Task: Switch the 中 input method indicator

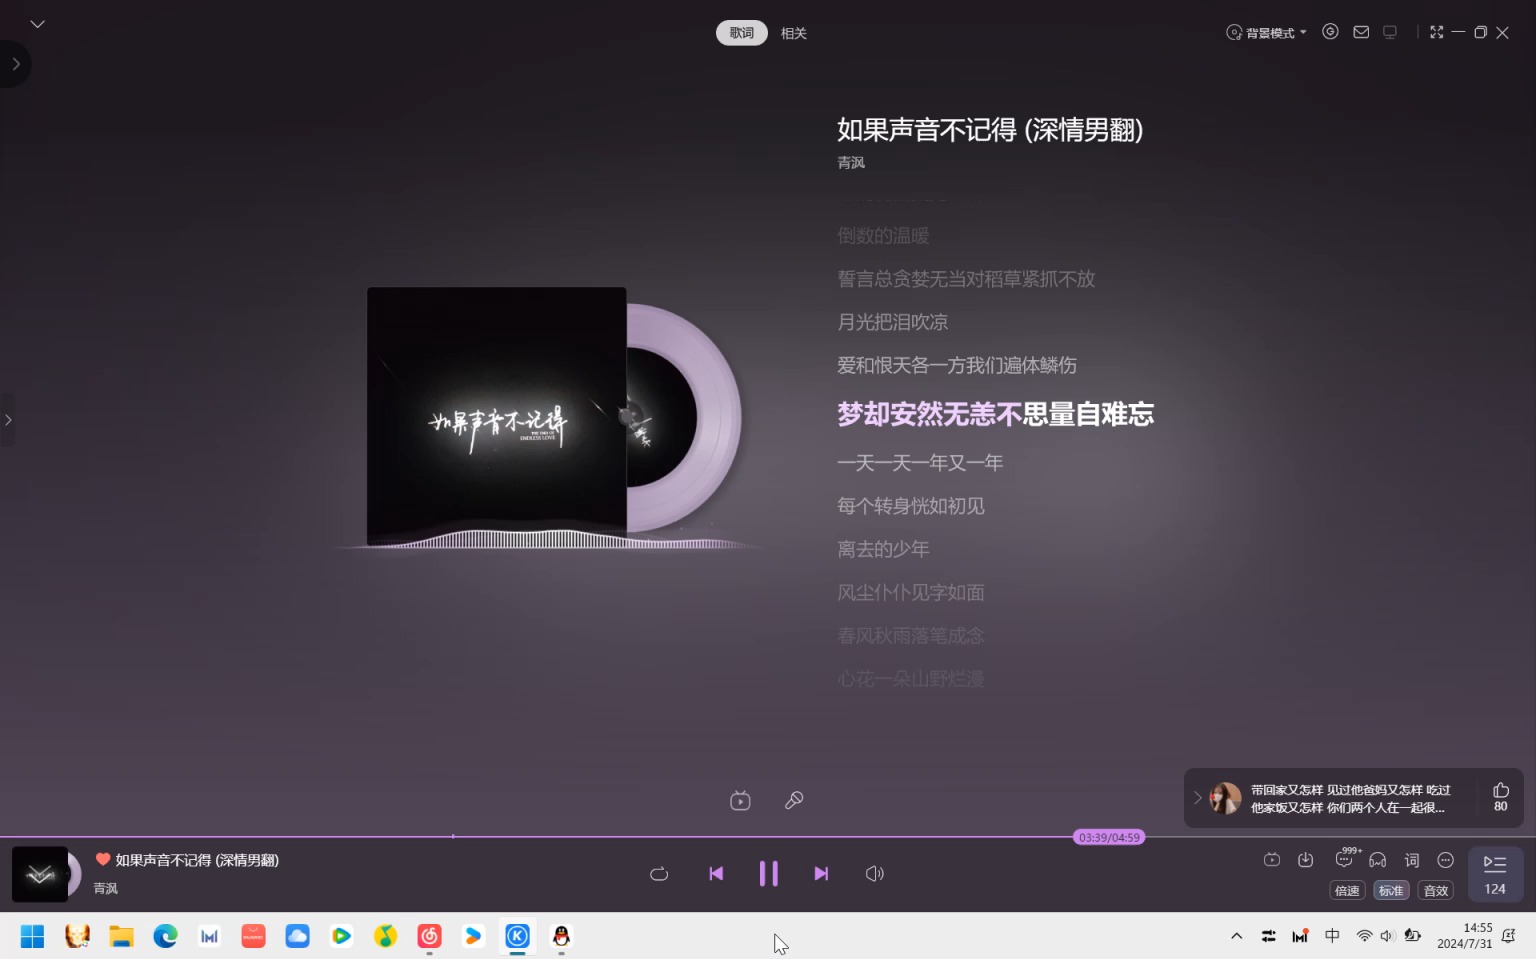Action: (x=1332, y=936)
